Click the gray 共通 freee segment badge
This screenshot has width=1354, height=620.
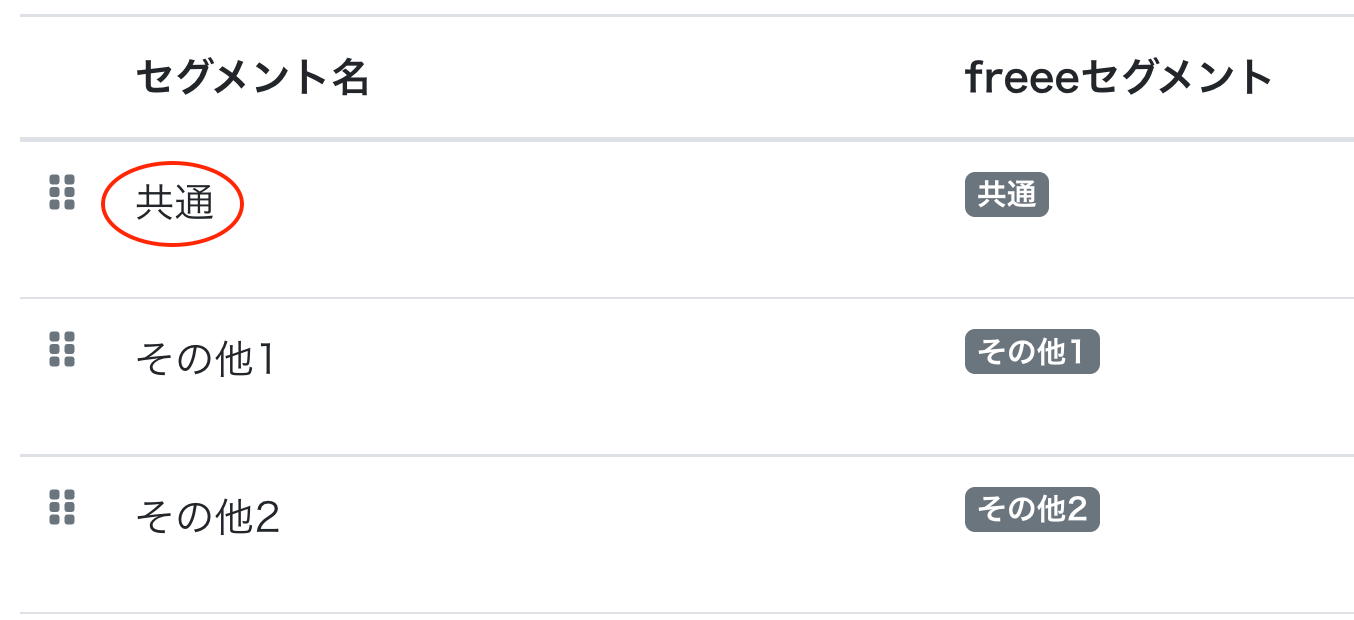1006,195
